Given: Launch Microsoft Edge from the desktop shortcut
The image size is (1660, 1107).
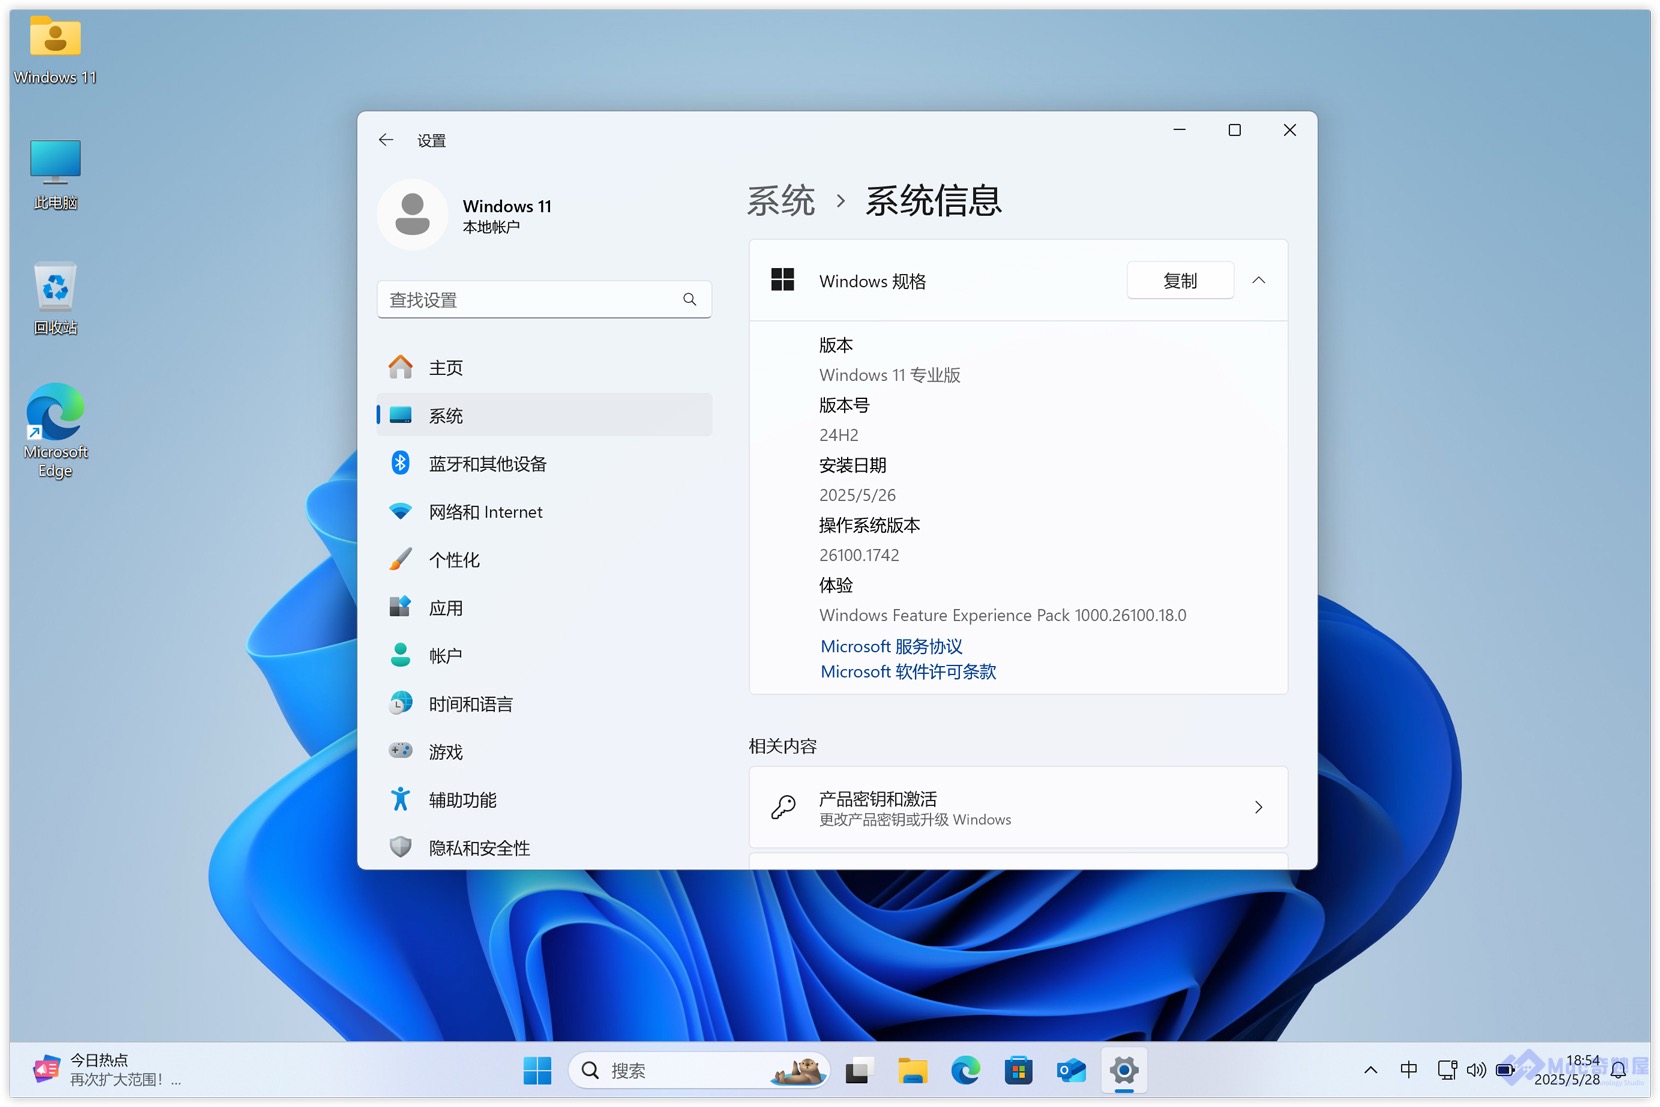Looking at the screenshot, I should coord(55,431).
